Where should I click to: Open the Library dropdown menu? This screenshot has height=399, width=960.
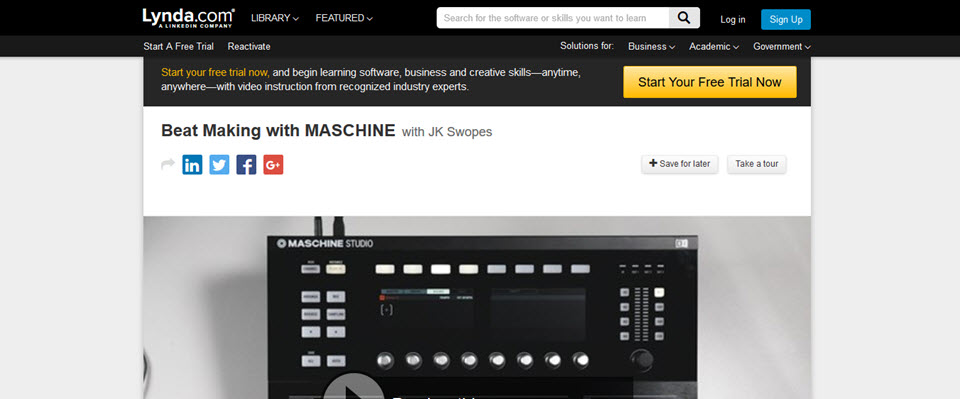(x=275, y=18)
